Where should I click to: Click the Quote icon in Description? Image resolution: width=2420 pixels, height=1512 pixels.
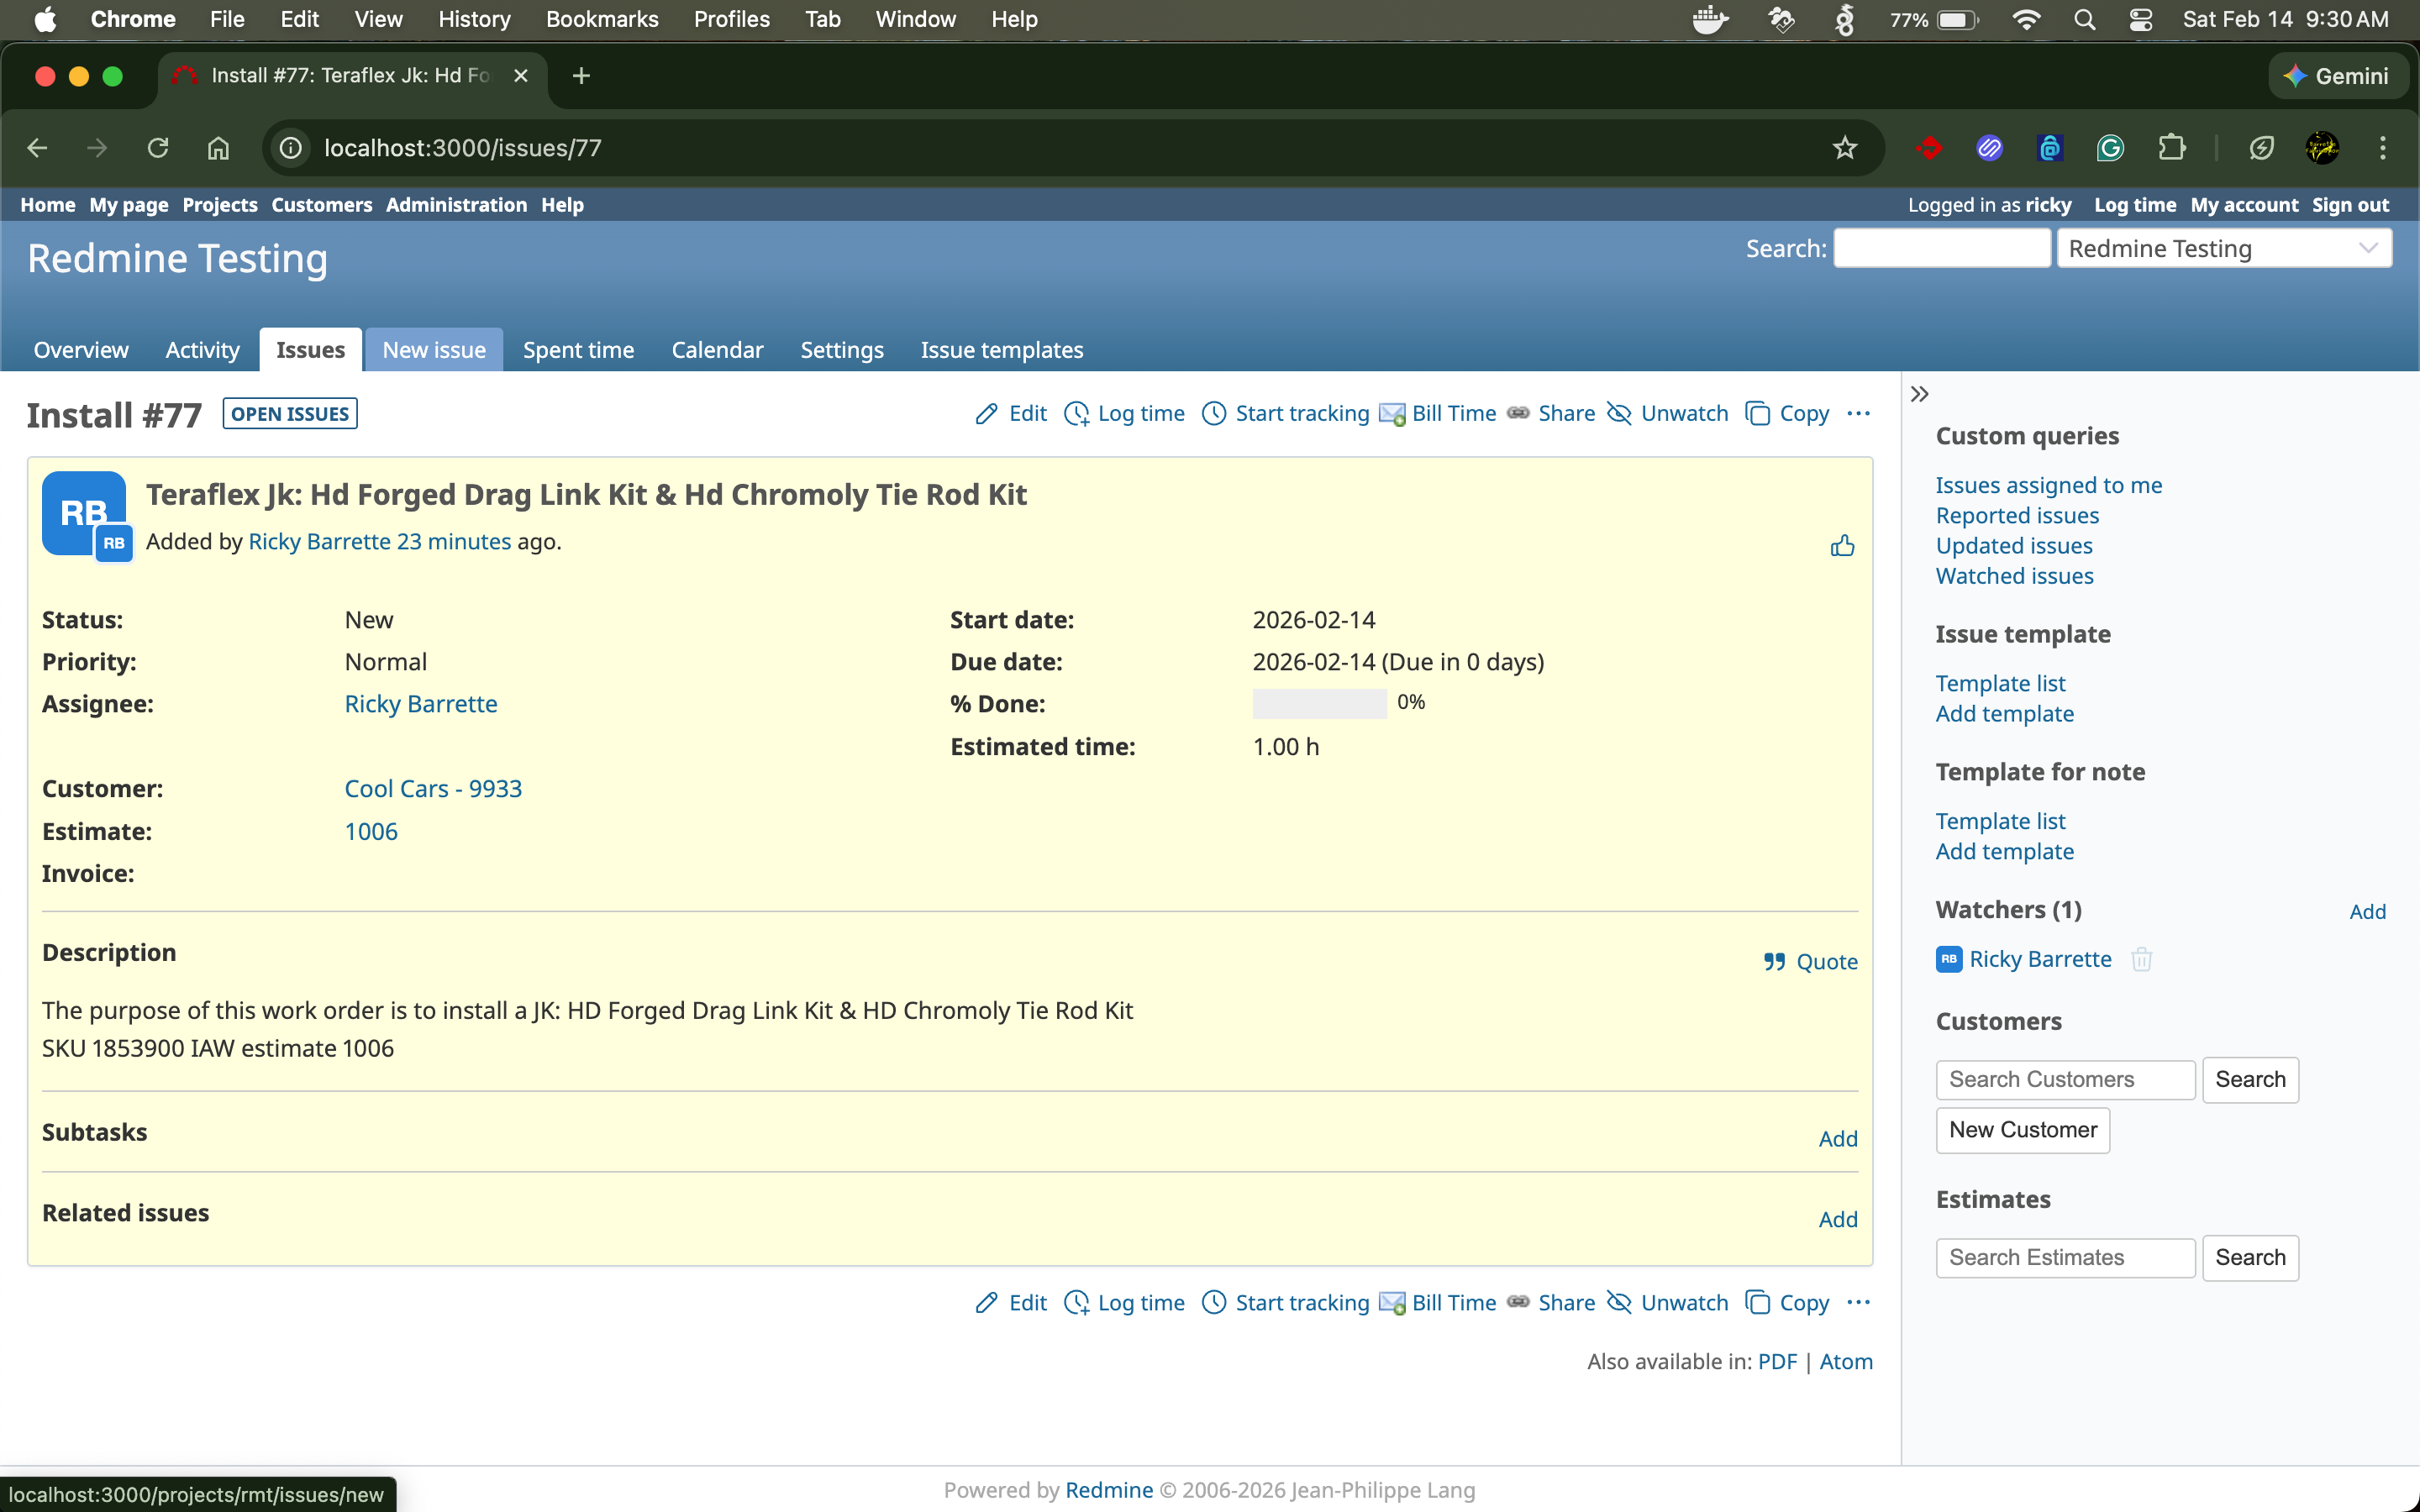1775,961
